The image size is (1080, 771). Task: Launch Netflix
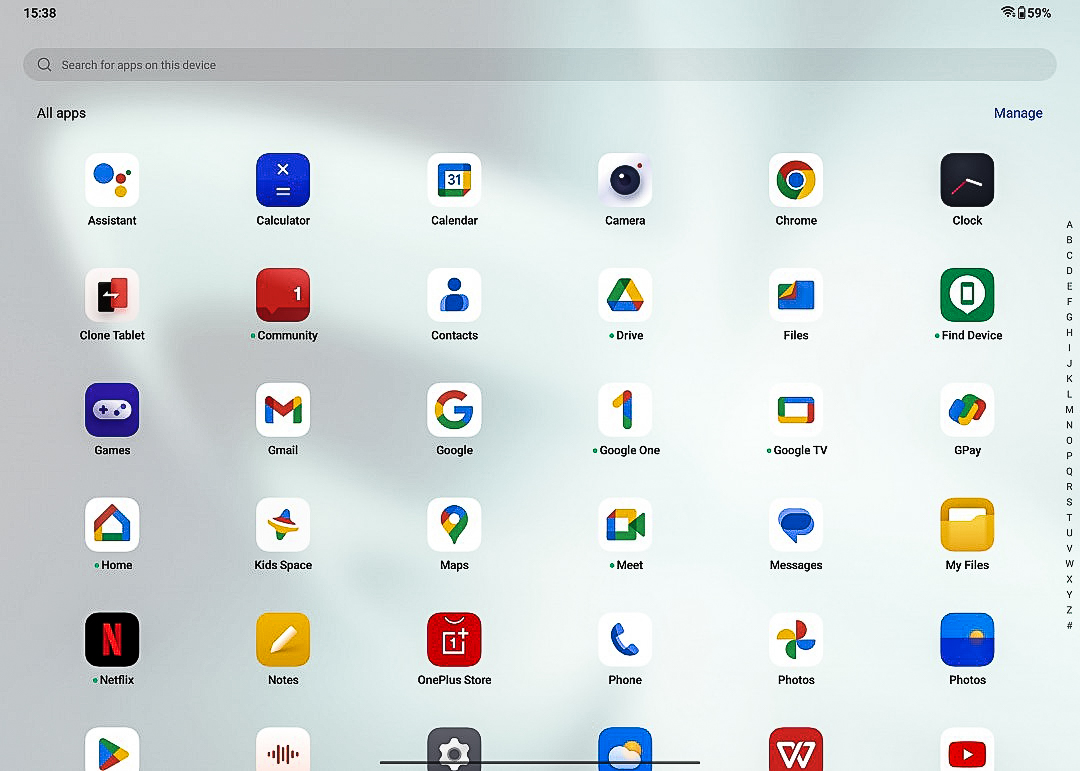coord(112,639)
